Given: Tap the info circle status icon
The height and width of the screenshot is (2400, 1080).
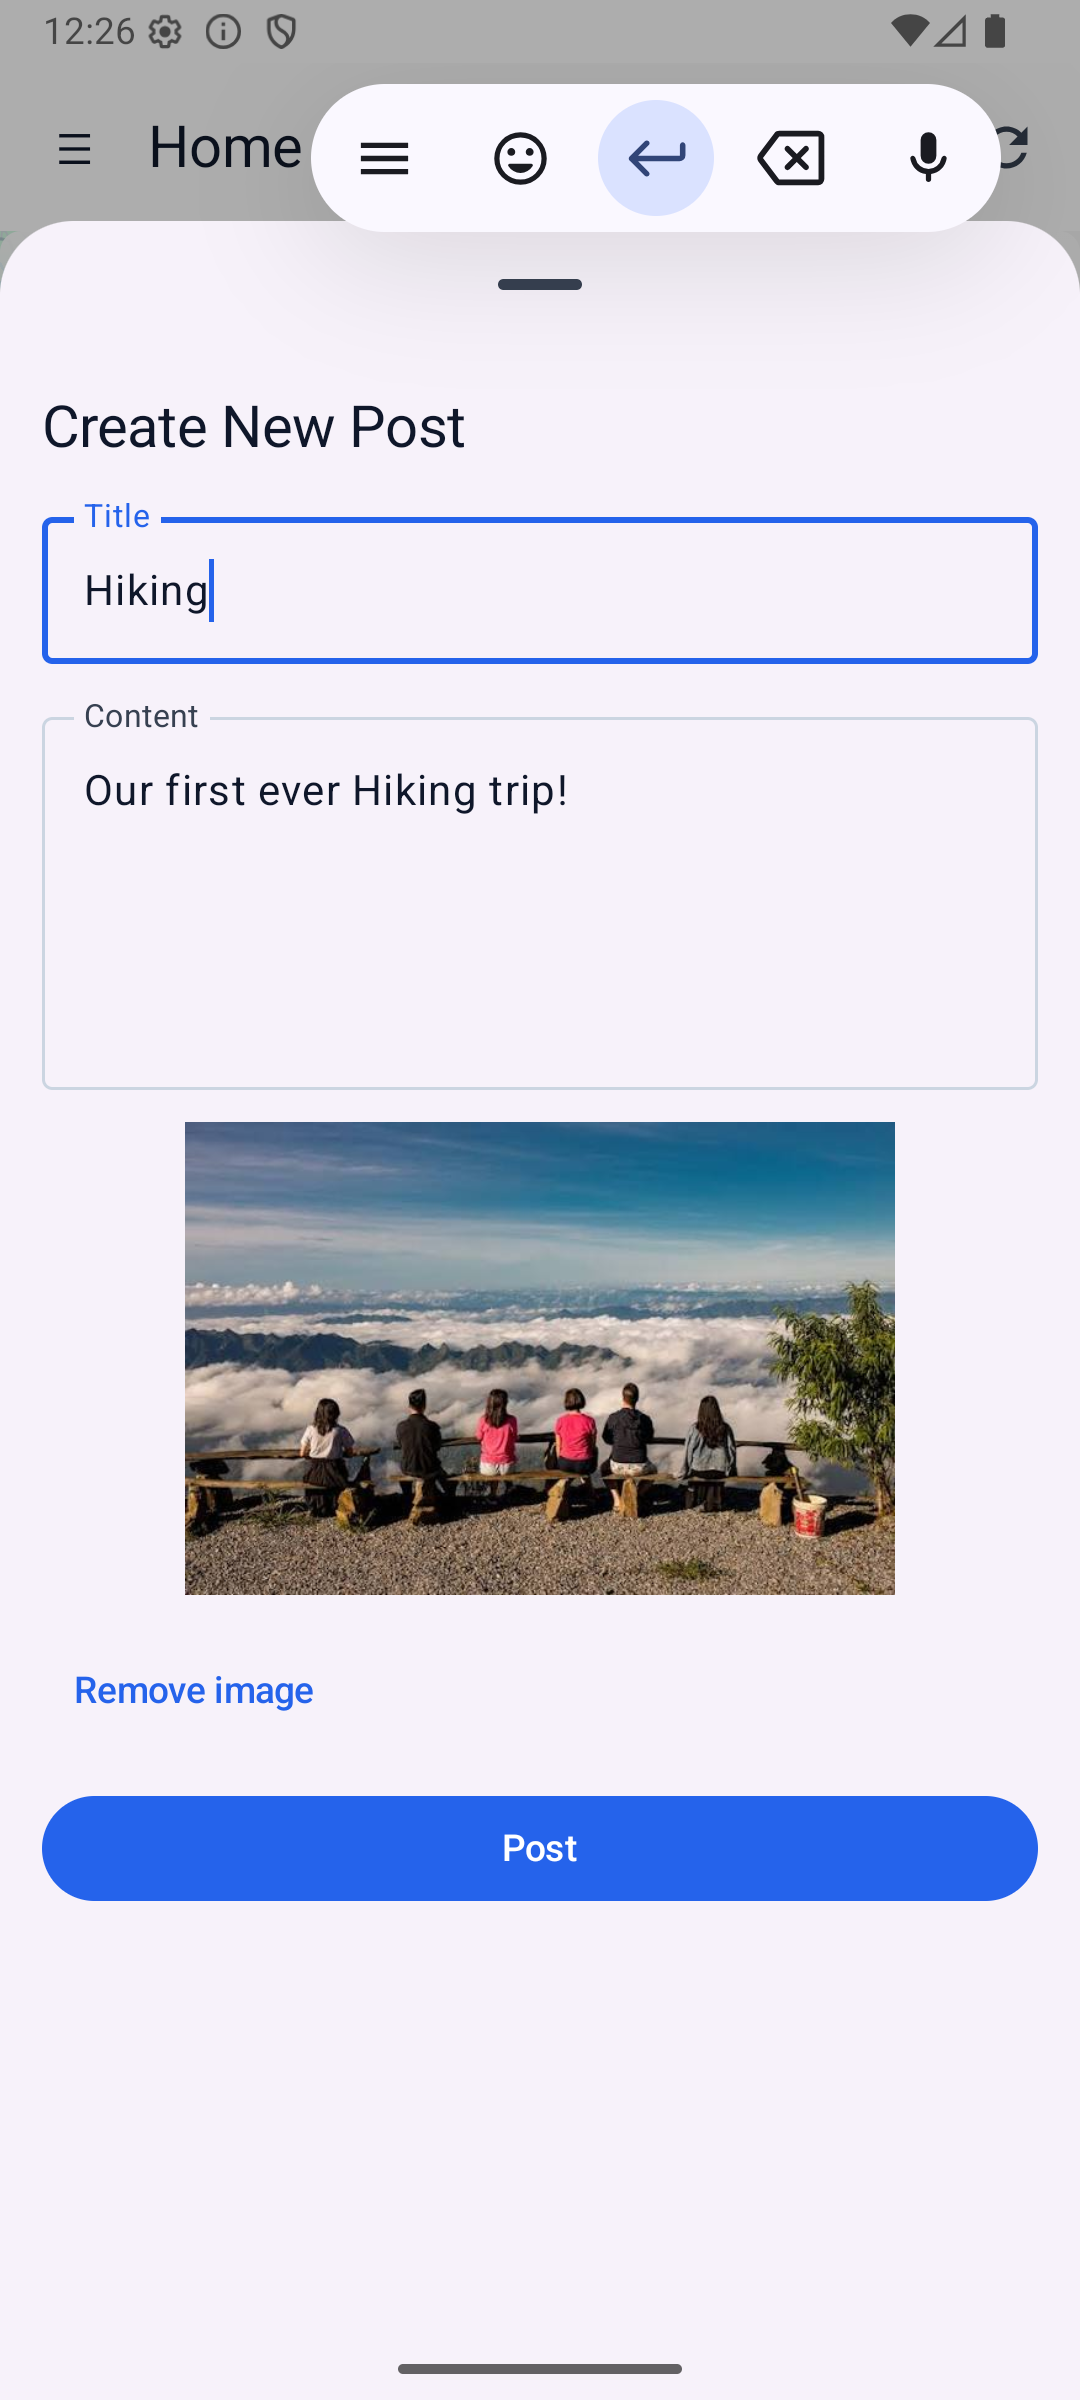Looking at the screenshot, I should click(x=223, y=32).
